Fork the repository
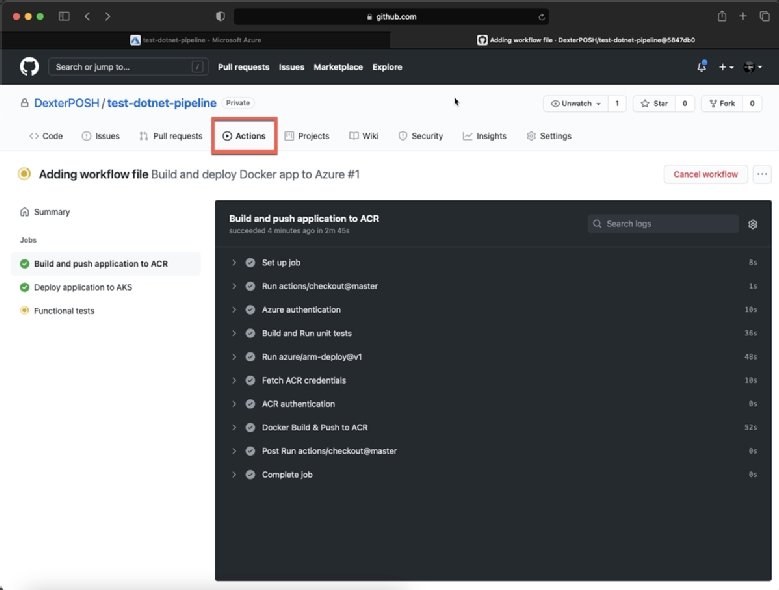 [722, 103]
